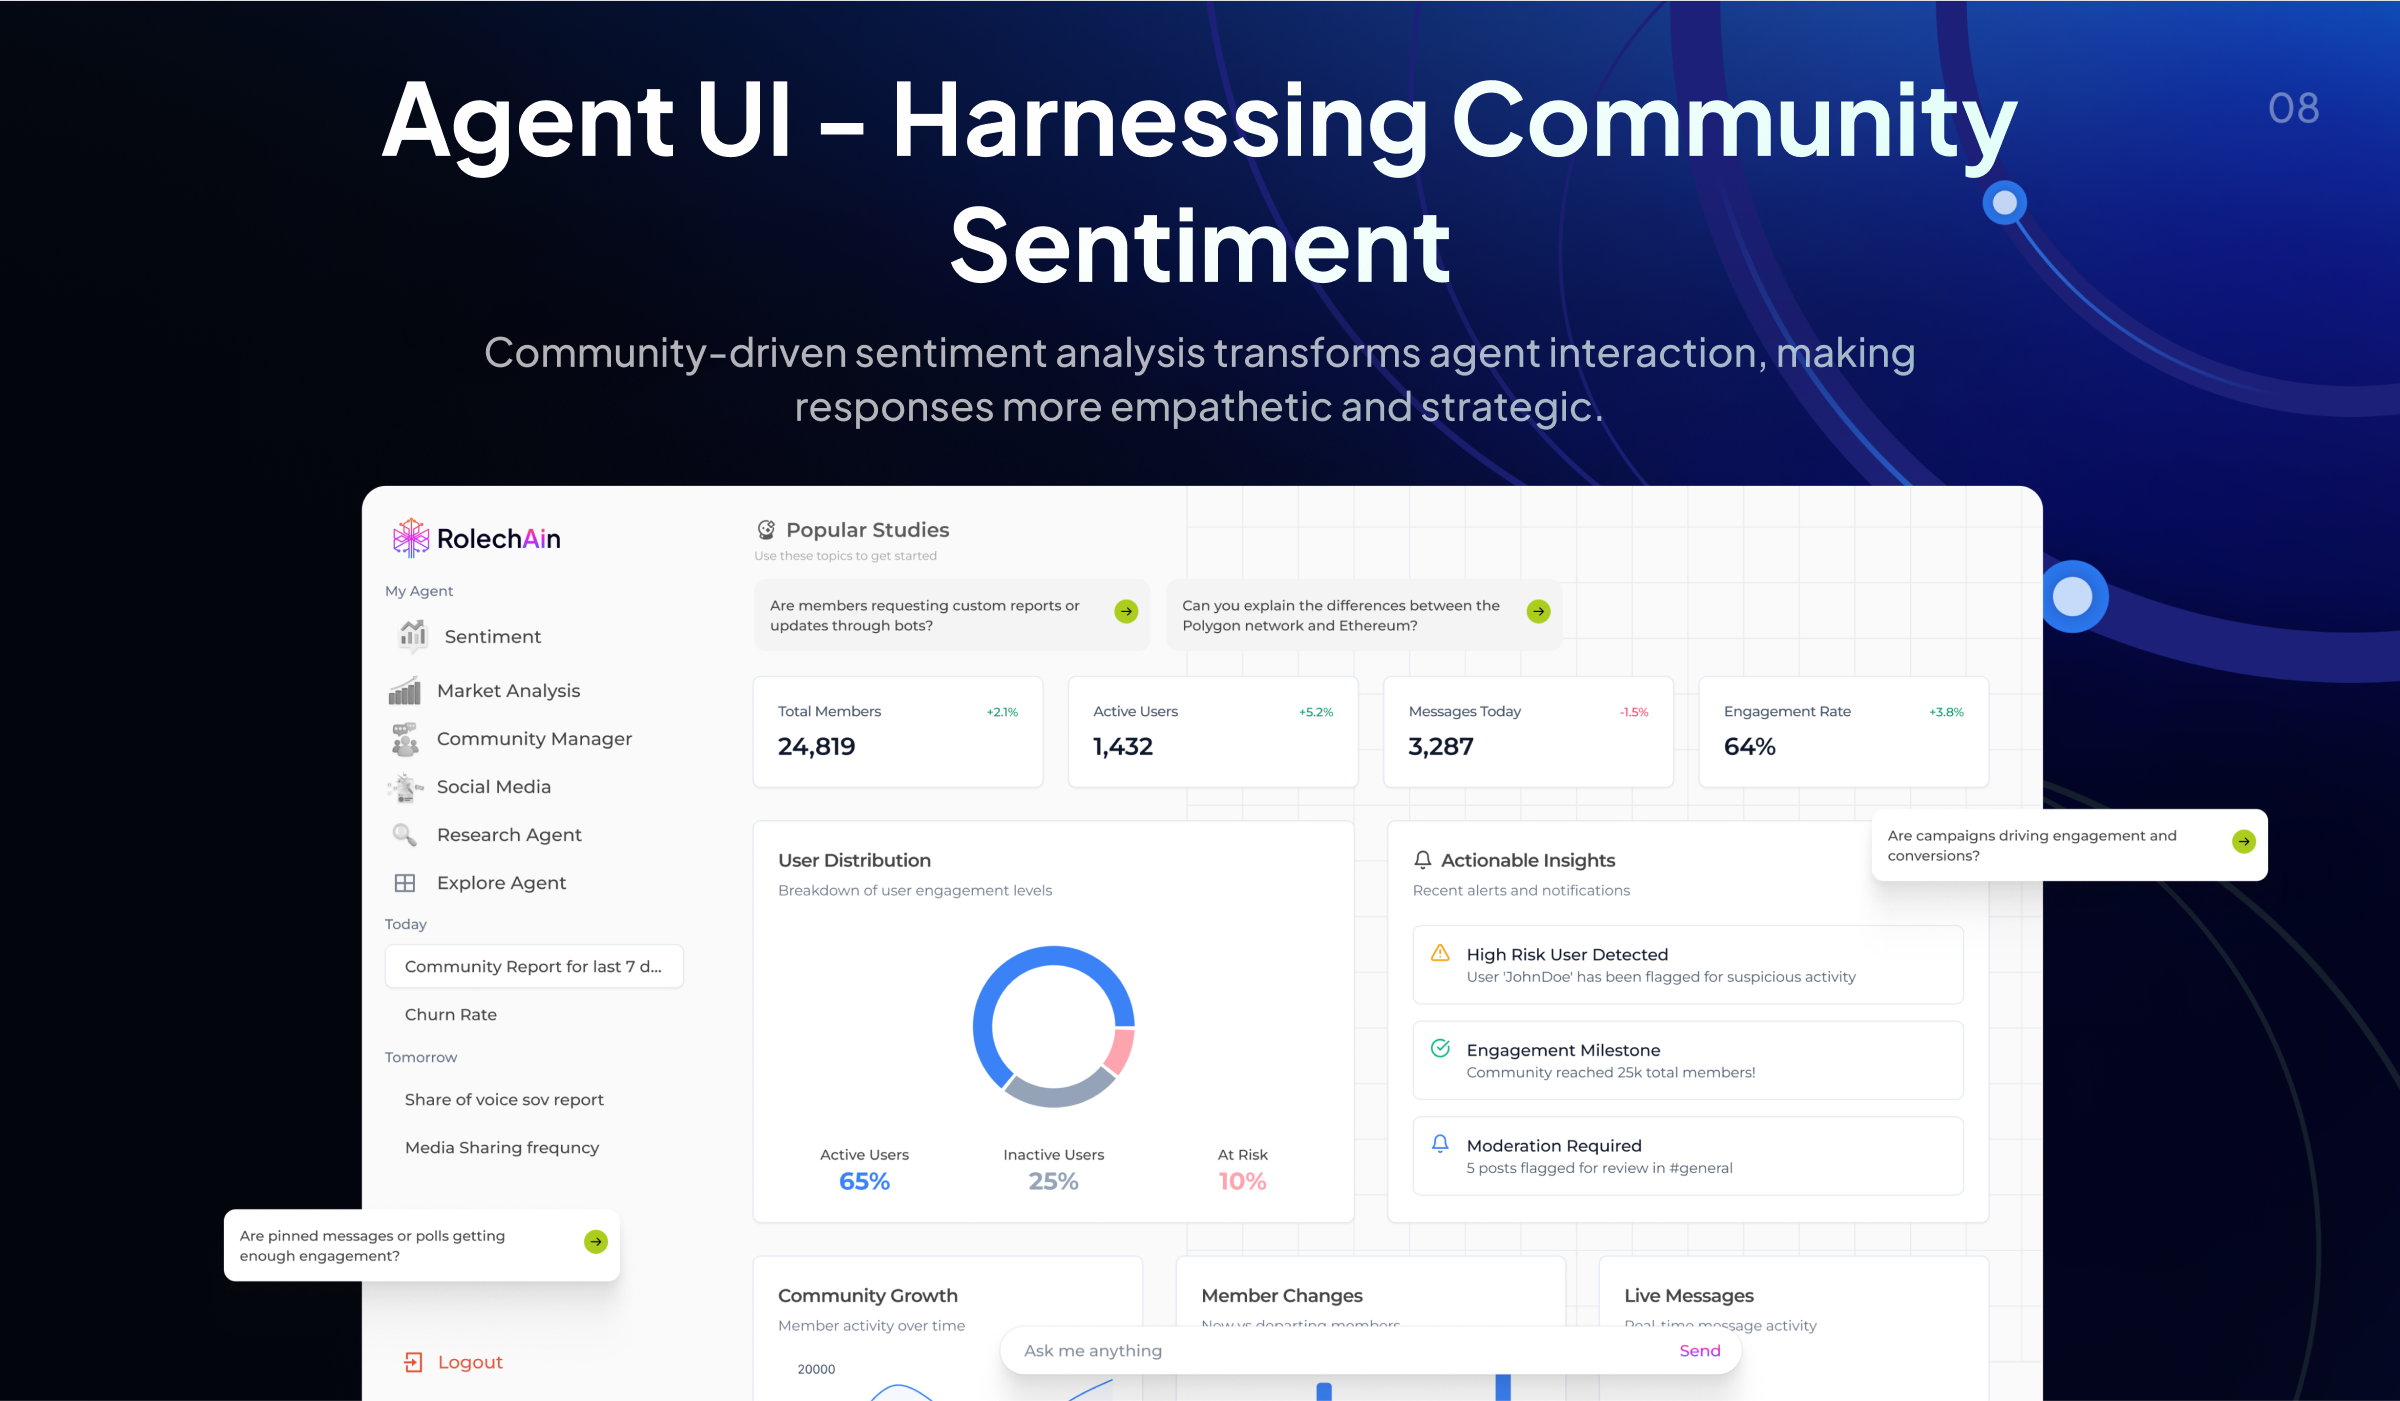Screen dimensions: 2400x1401
Task: Select the Explore Agent icon
Action: tap(407, 882)
